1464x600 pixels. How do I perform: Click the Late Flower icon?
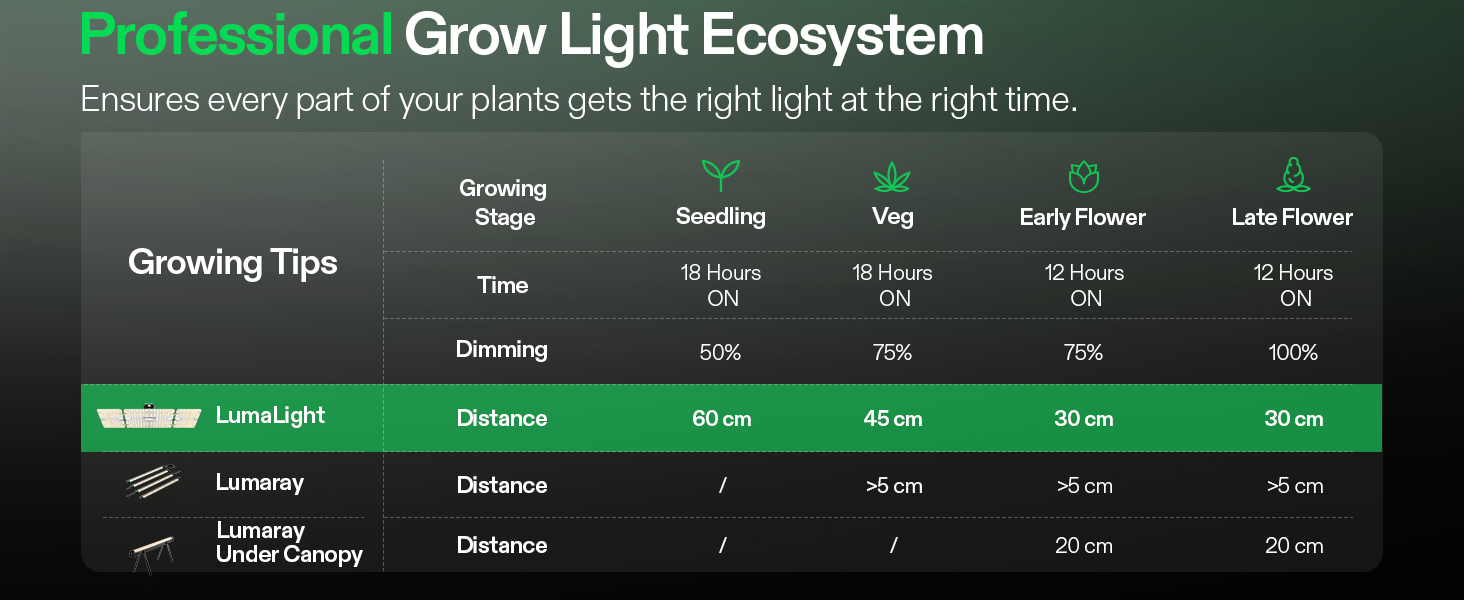[x=1293, y=175]
